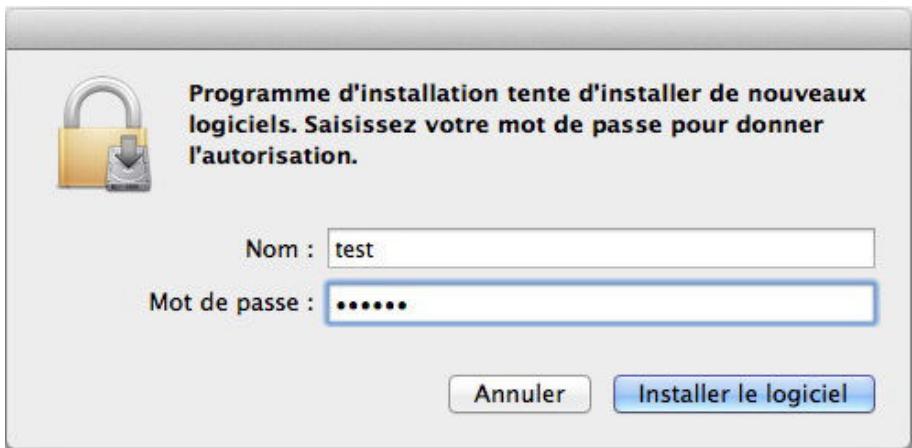912x448 pixels.
Task: Click the Annuler button
Action: pos(520,394)
